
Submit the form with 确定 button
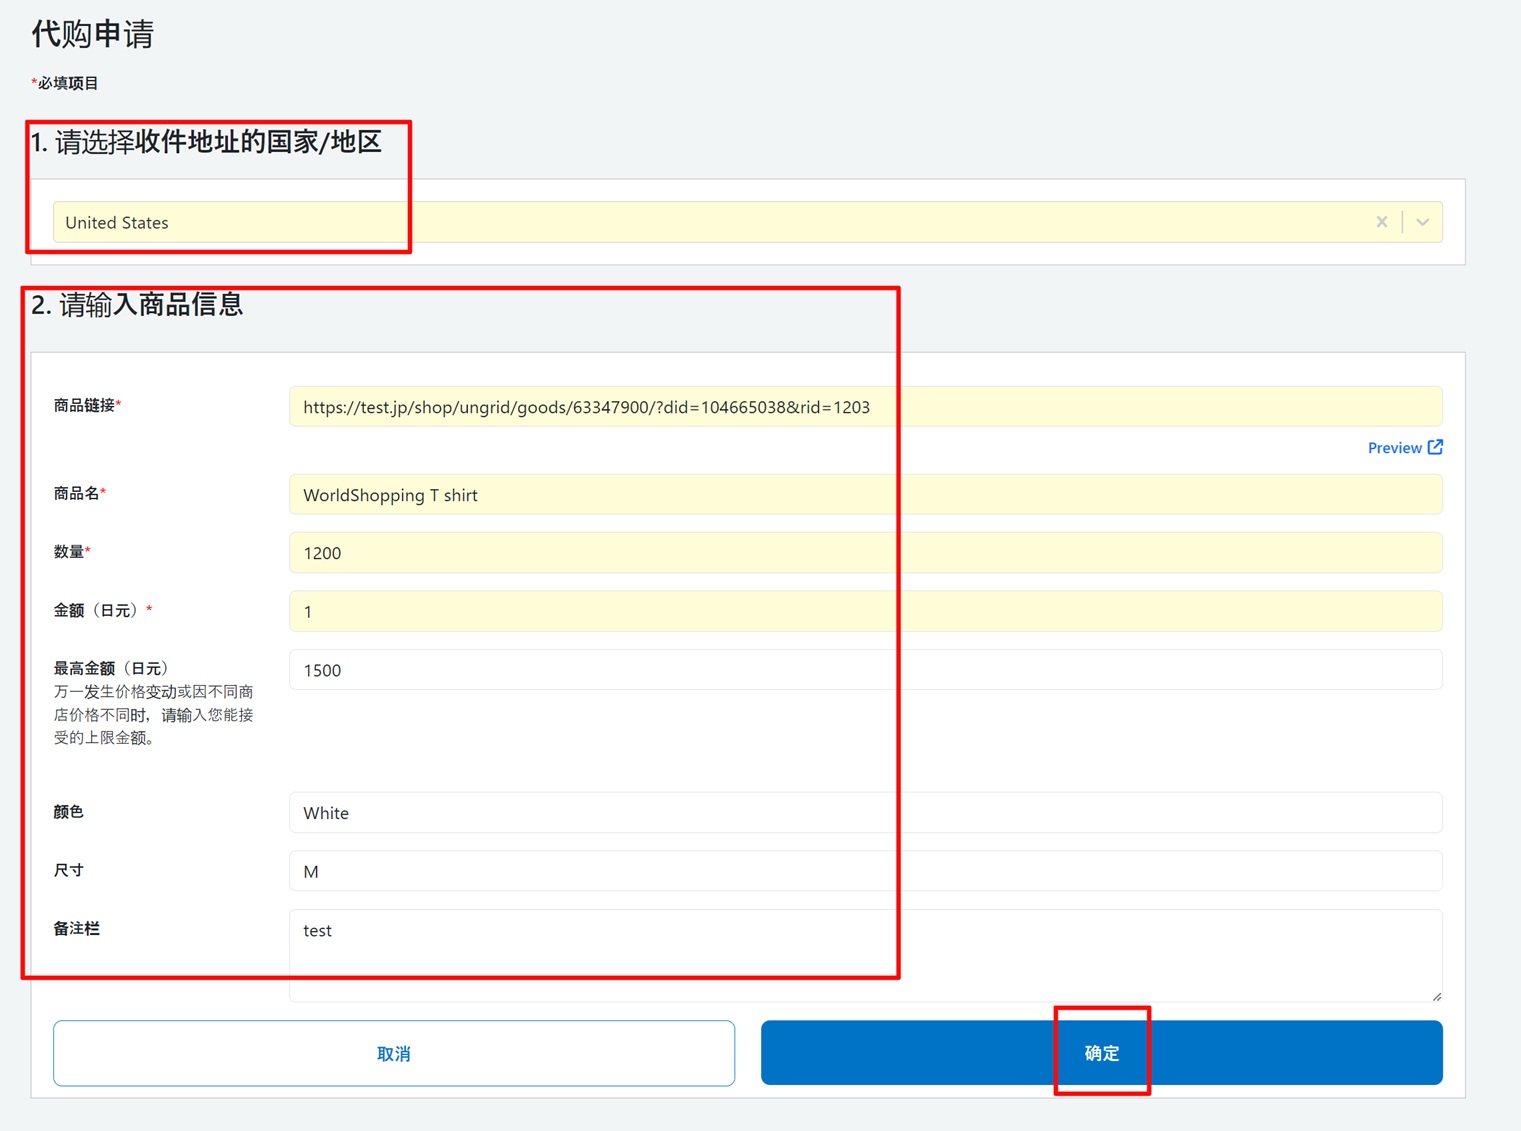tap(1101, 1053)
